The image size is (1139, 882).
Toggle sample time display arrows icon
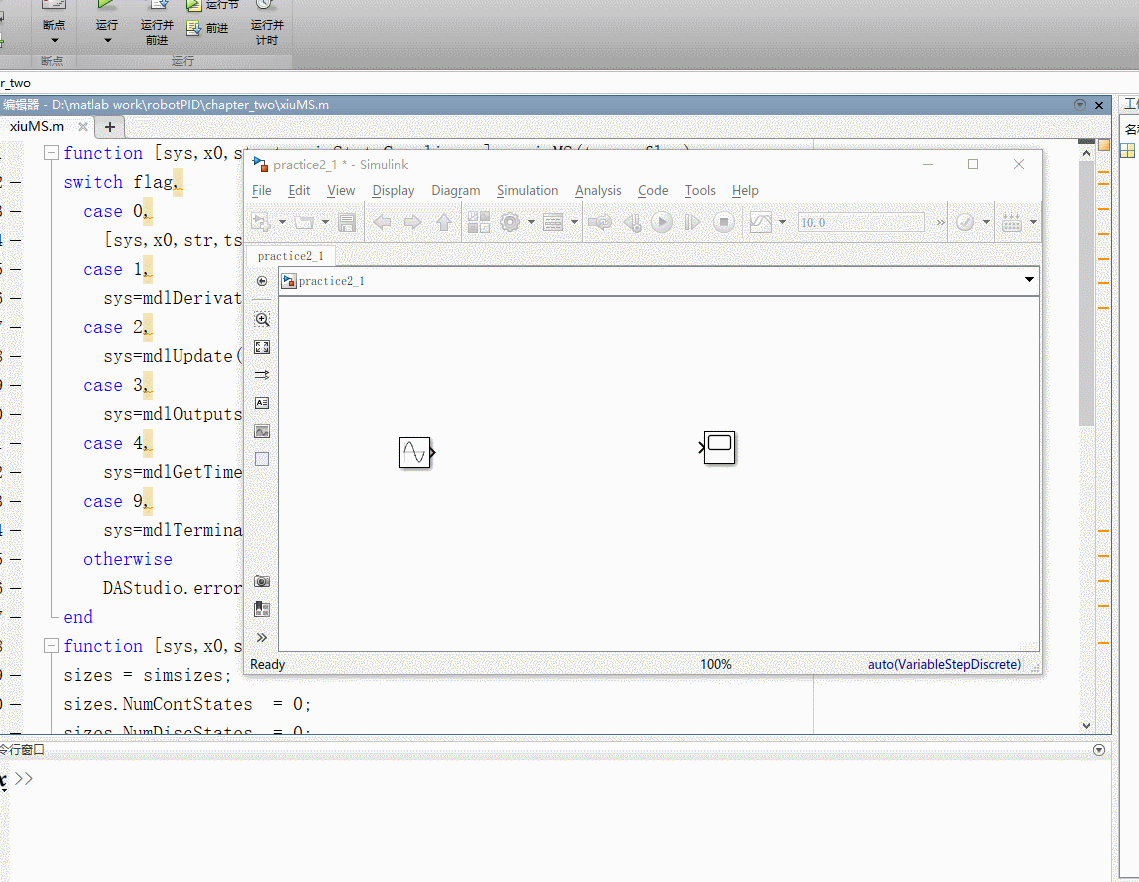coord(262,375)
